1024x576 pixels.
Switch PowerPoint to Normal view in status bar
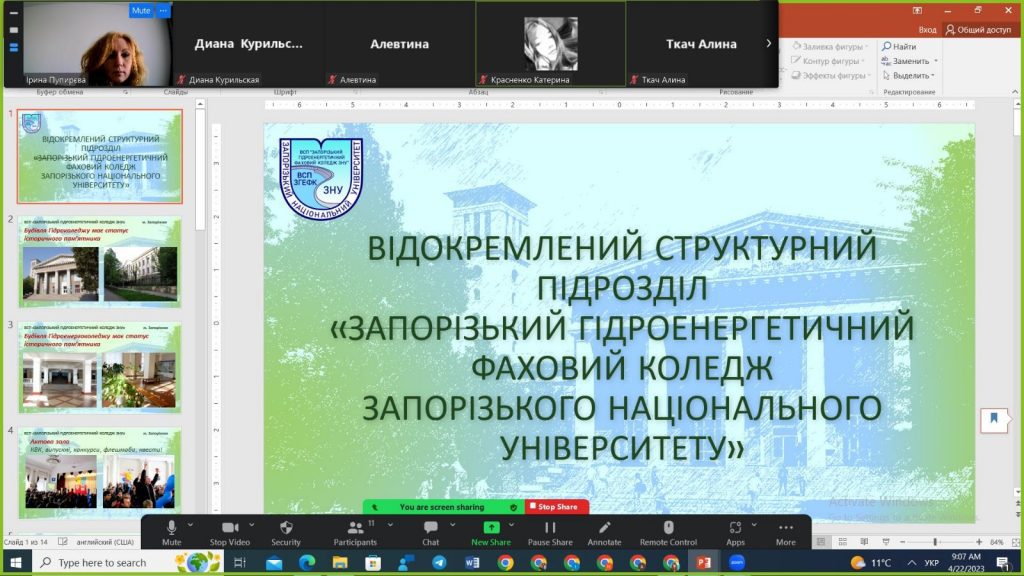821,542
